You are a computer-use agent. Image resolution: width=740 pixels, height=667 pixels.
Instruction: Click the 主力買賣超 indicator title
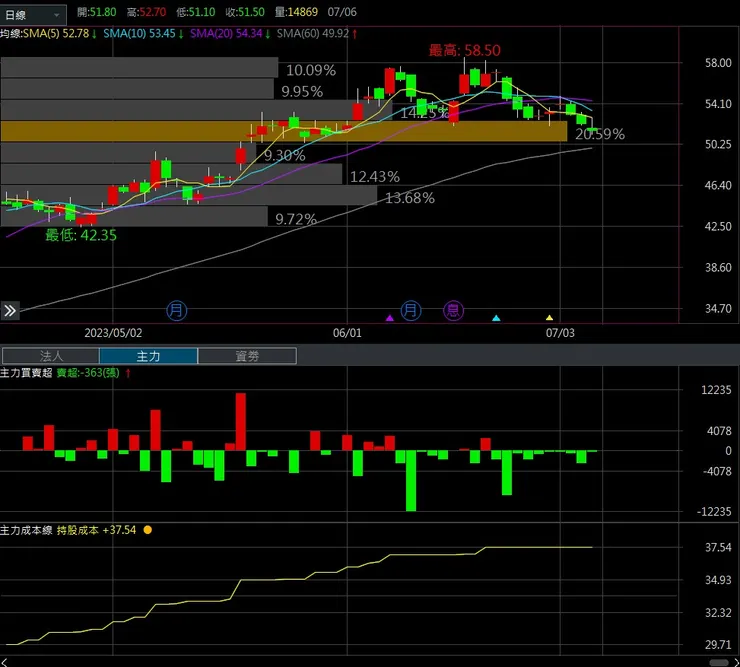pos(26,372)
